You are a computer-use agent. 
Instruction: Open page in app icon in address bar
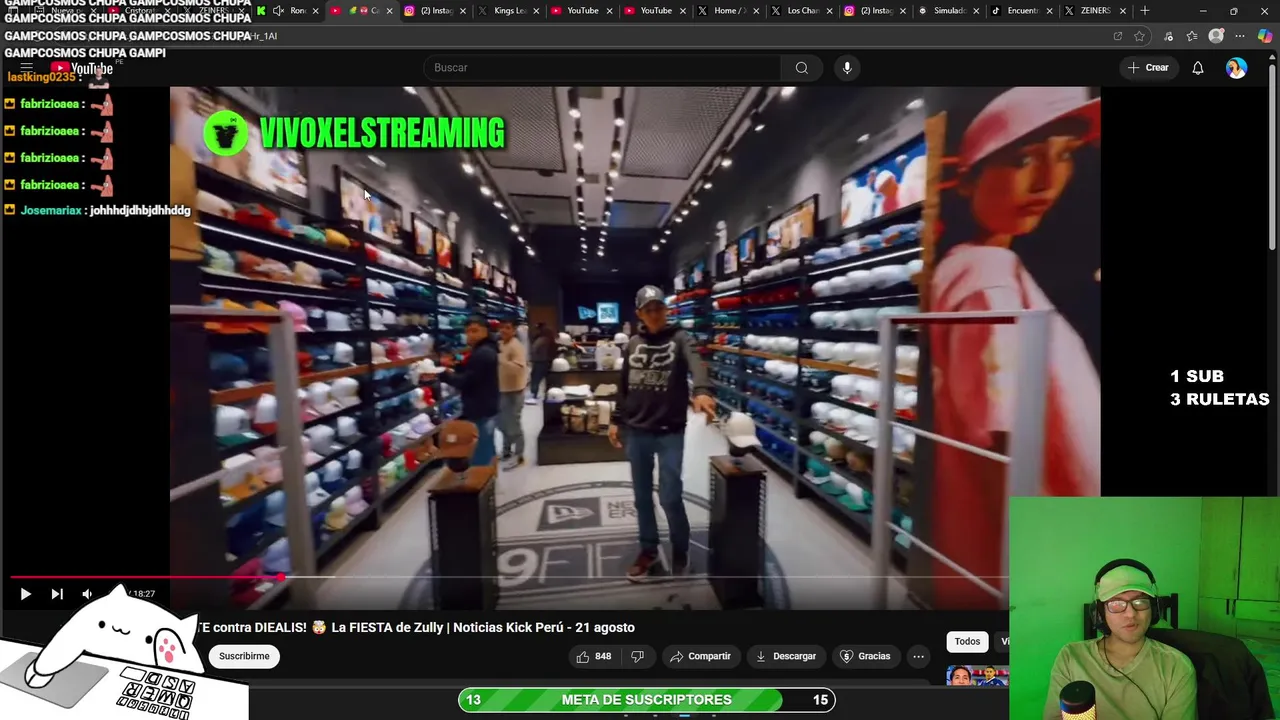point(1117,36)
